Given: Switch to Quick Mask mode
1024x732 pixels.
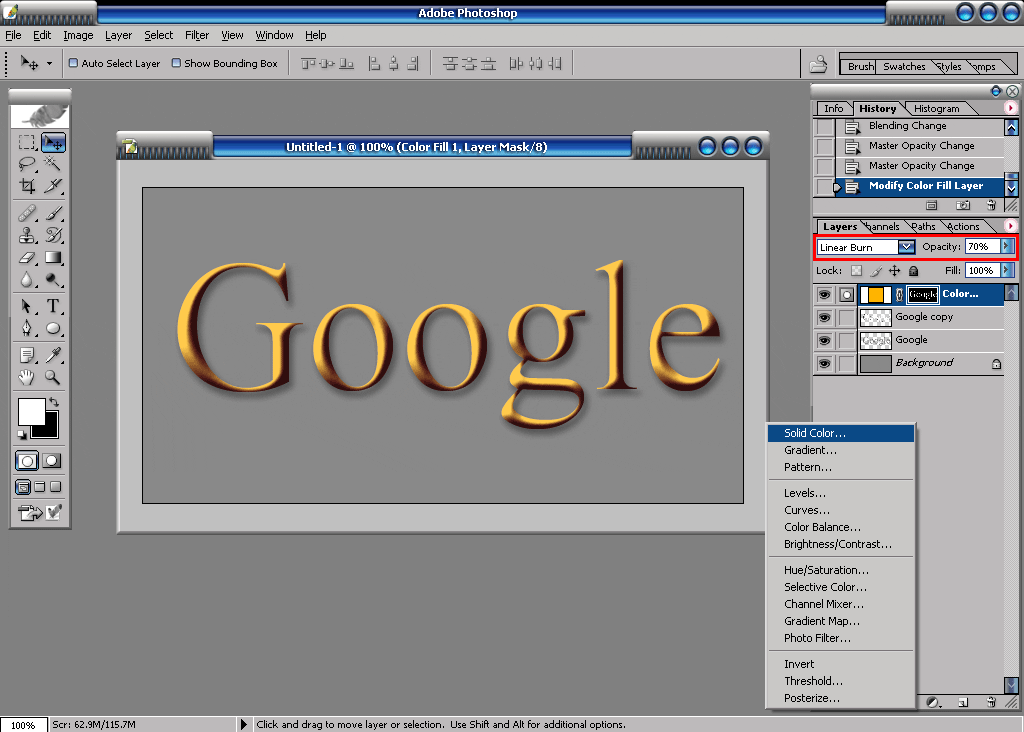Looking at the screenshot, I should [x=52, y=461].
